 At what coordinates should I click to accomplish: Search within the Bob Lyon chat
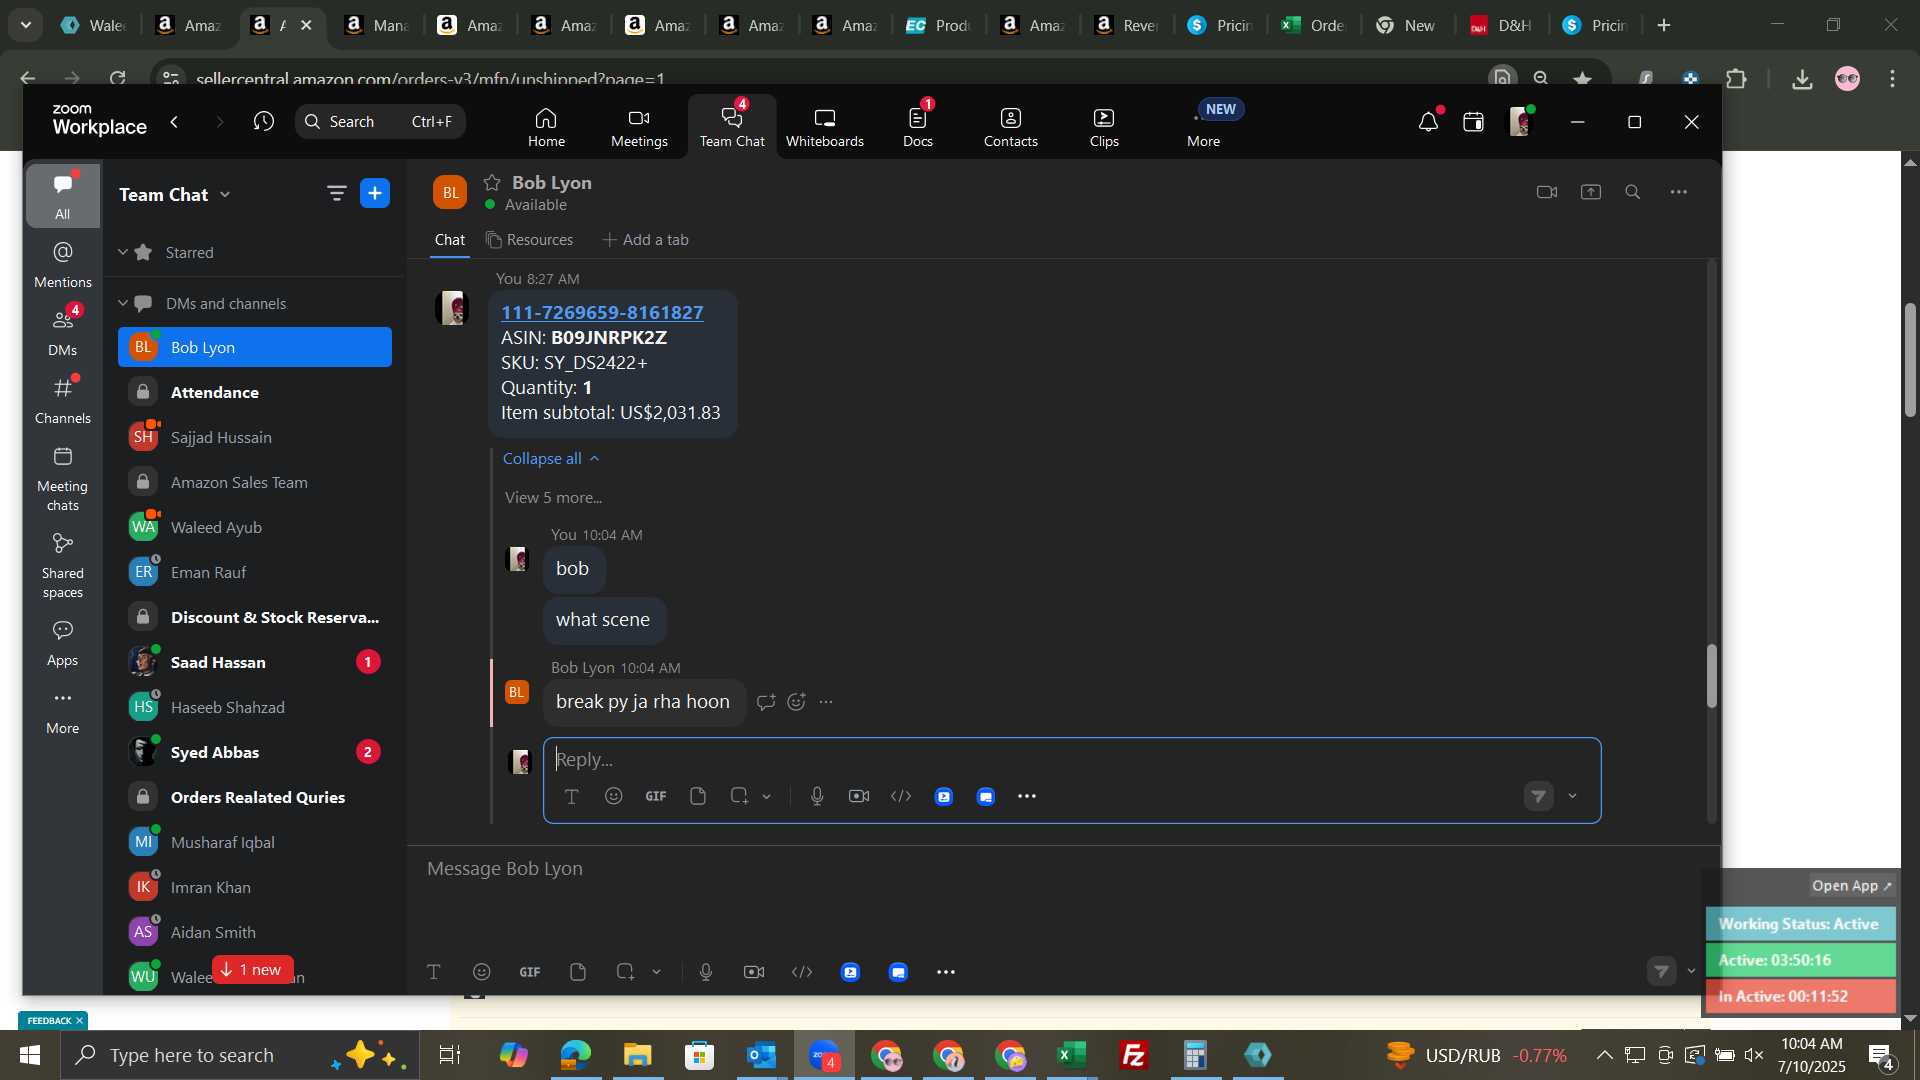point(1633,192)
